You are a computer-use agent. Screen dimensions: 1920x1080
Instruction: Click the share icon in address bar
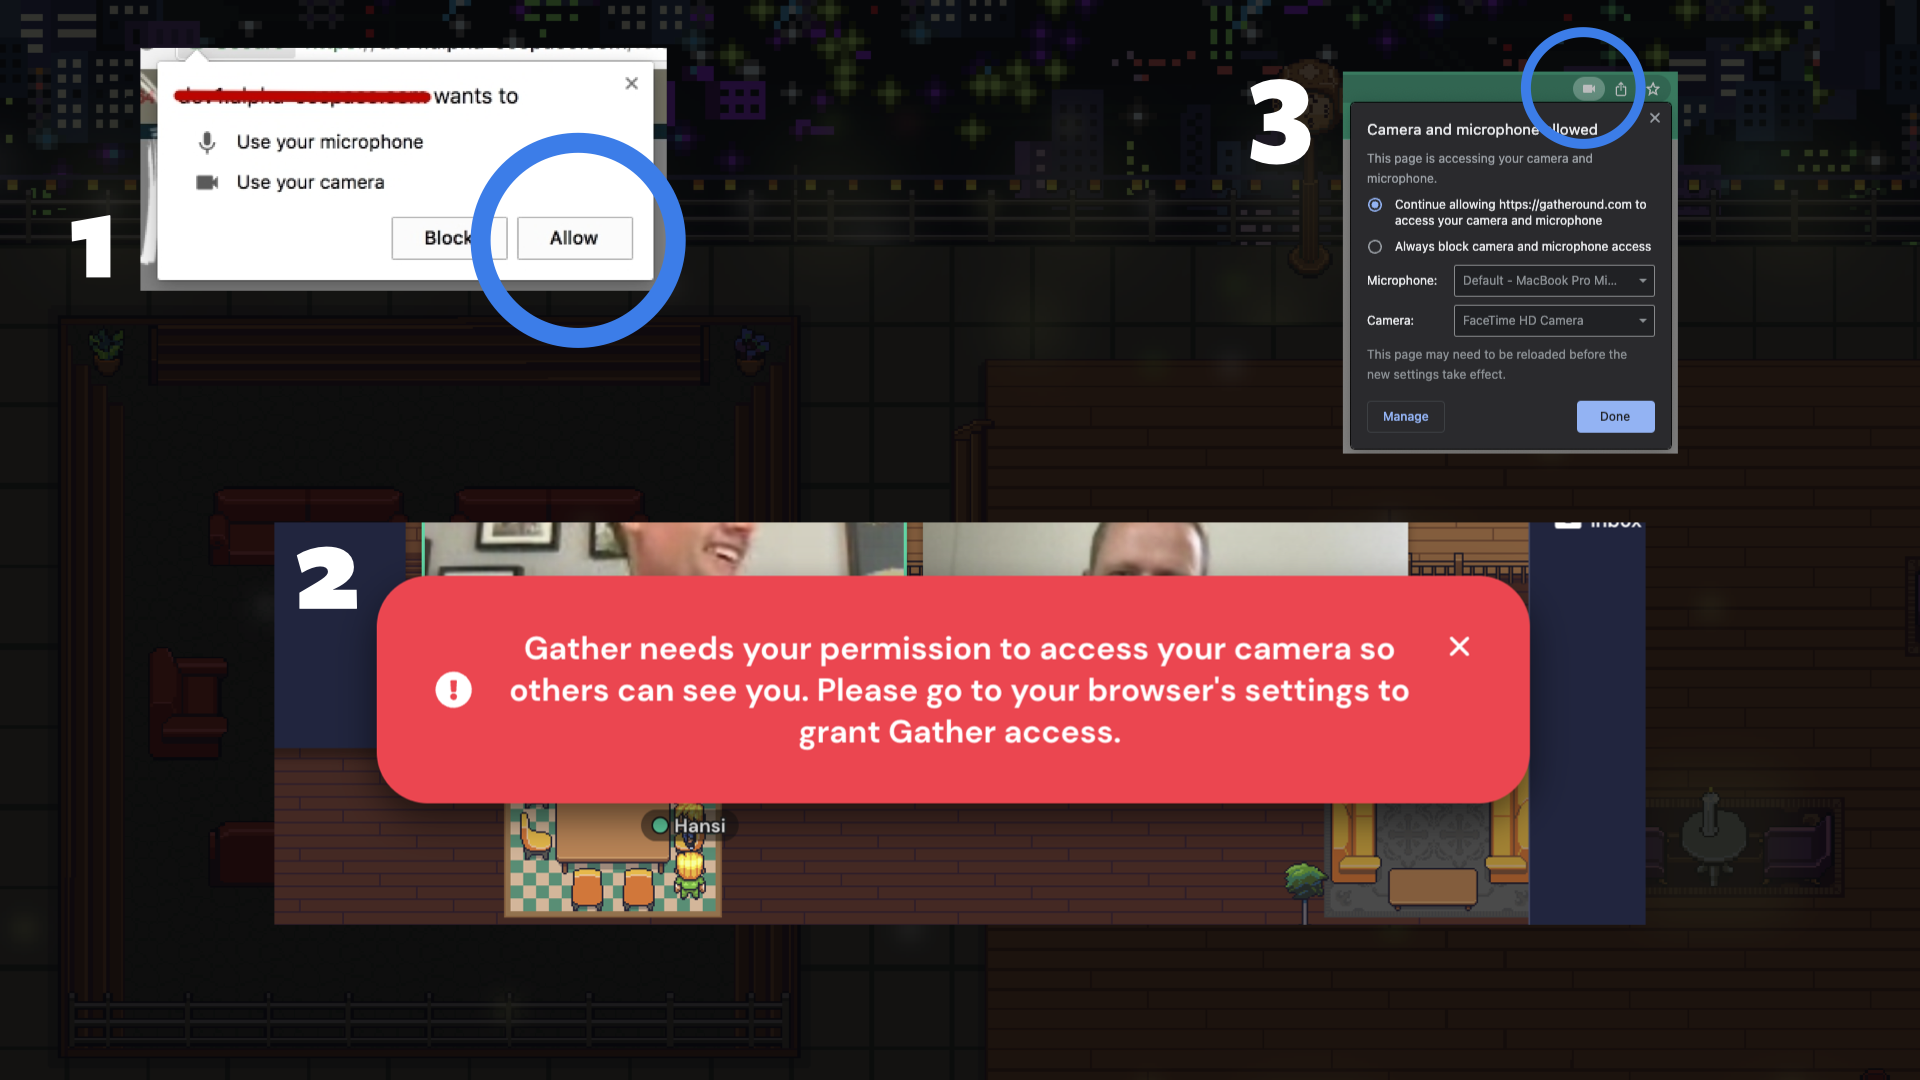1621,89
